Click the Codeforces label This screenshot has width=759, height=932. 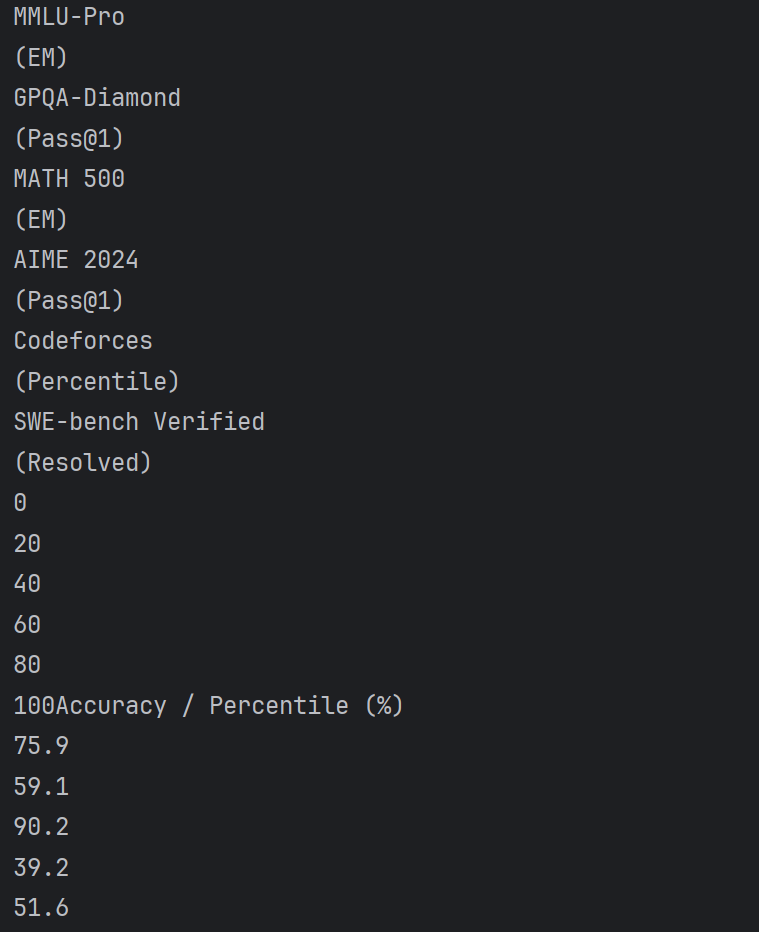(83, 341)
